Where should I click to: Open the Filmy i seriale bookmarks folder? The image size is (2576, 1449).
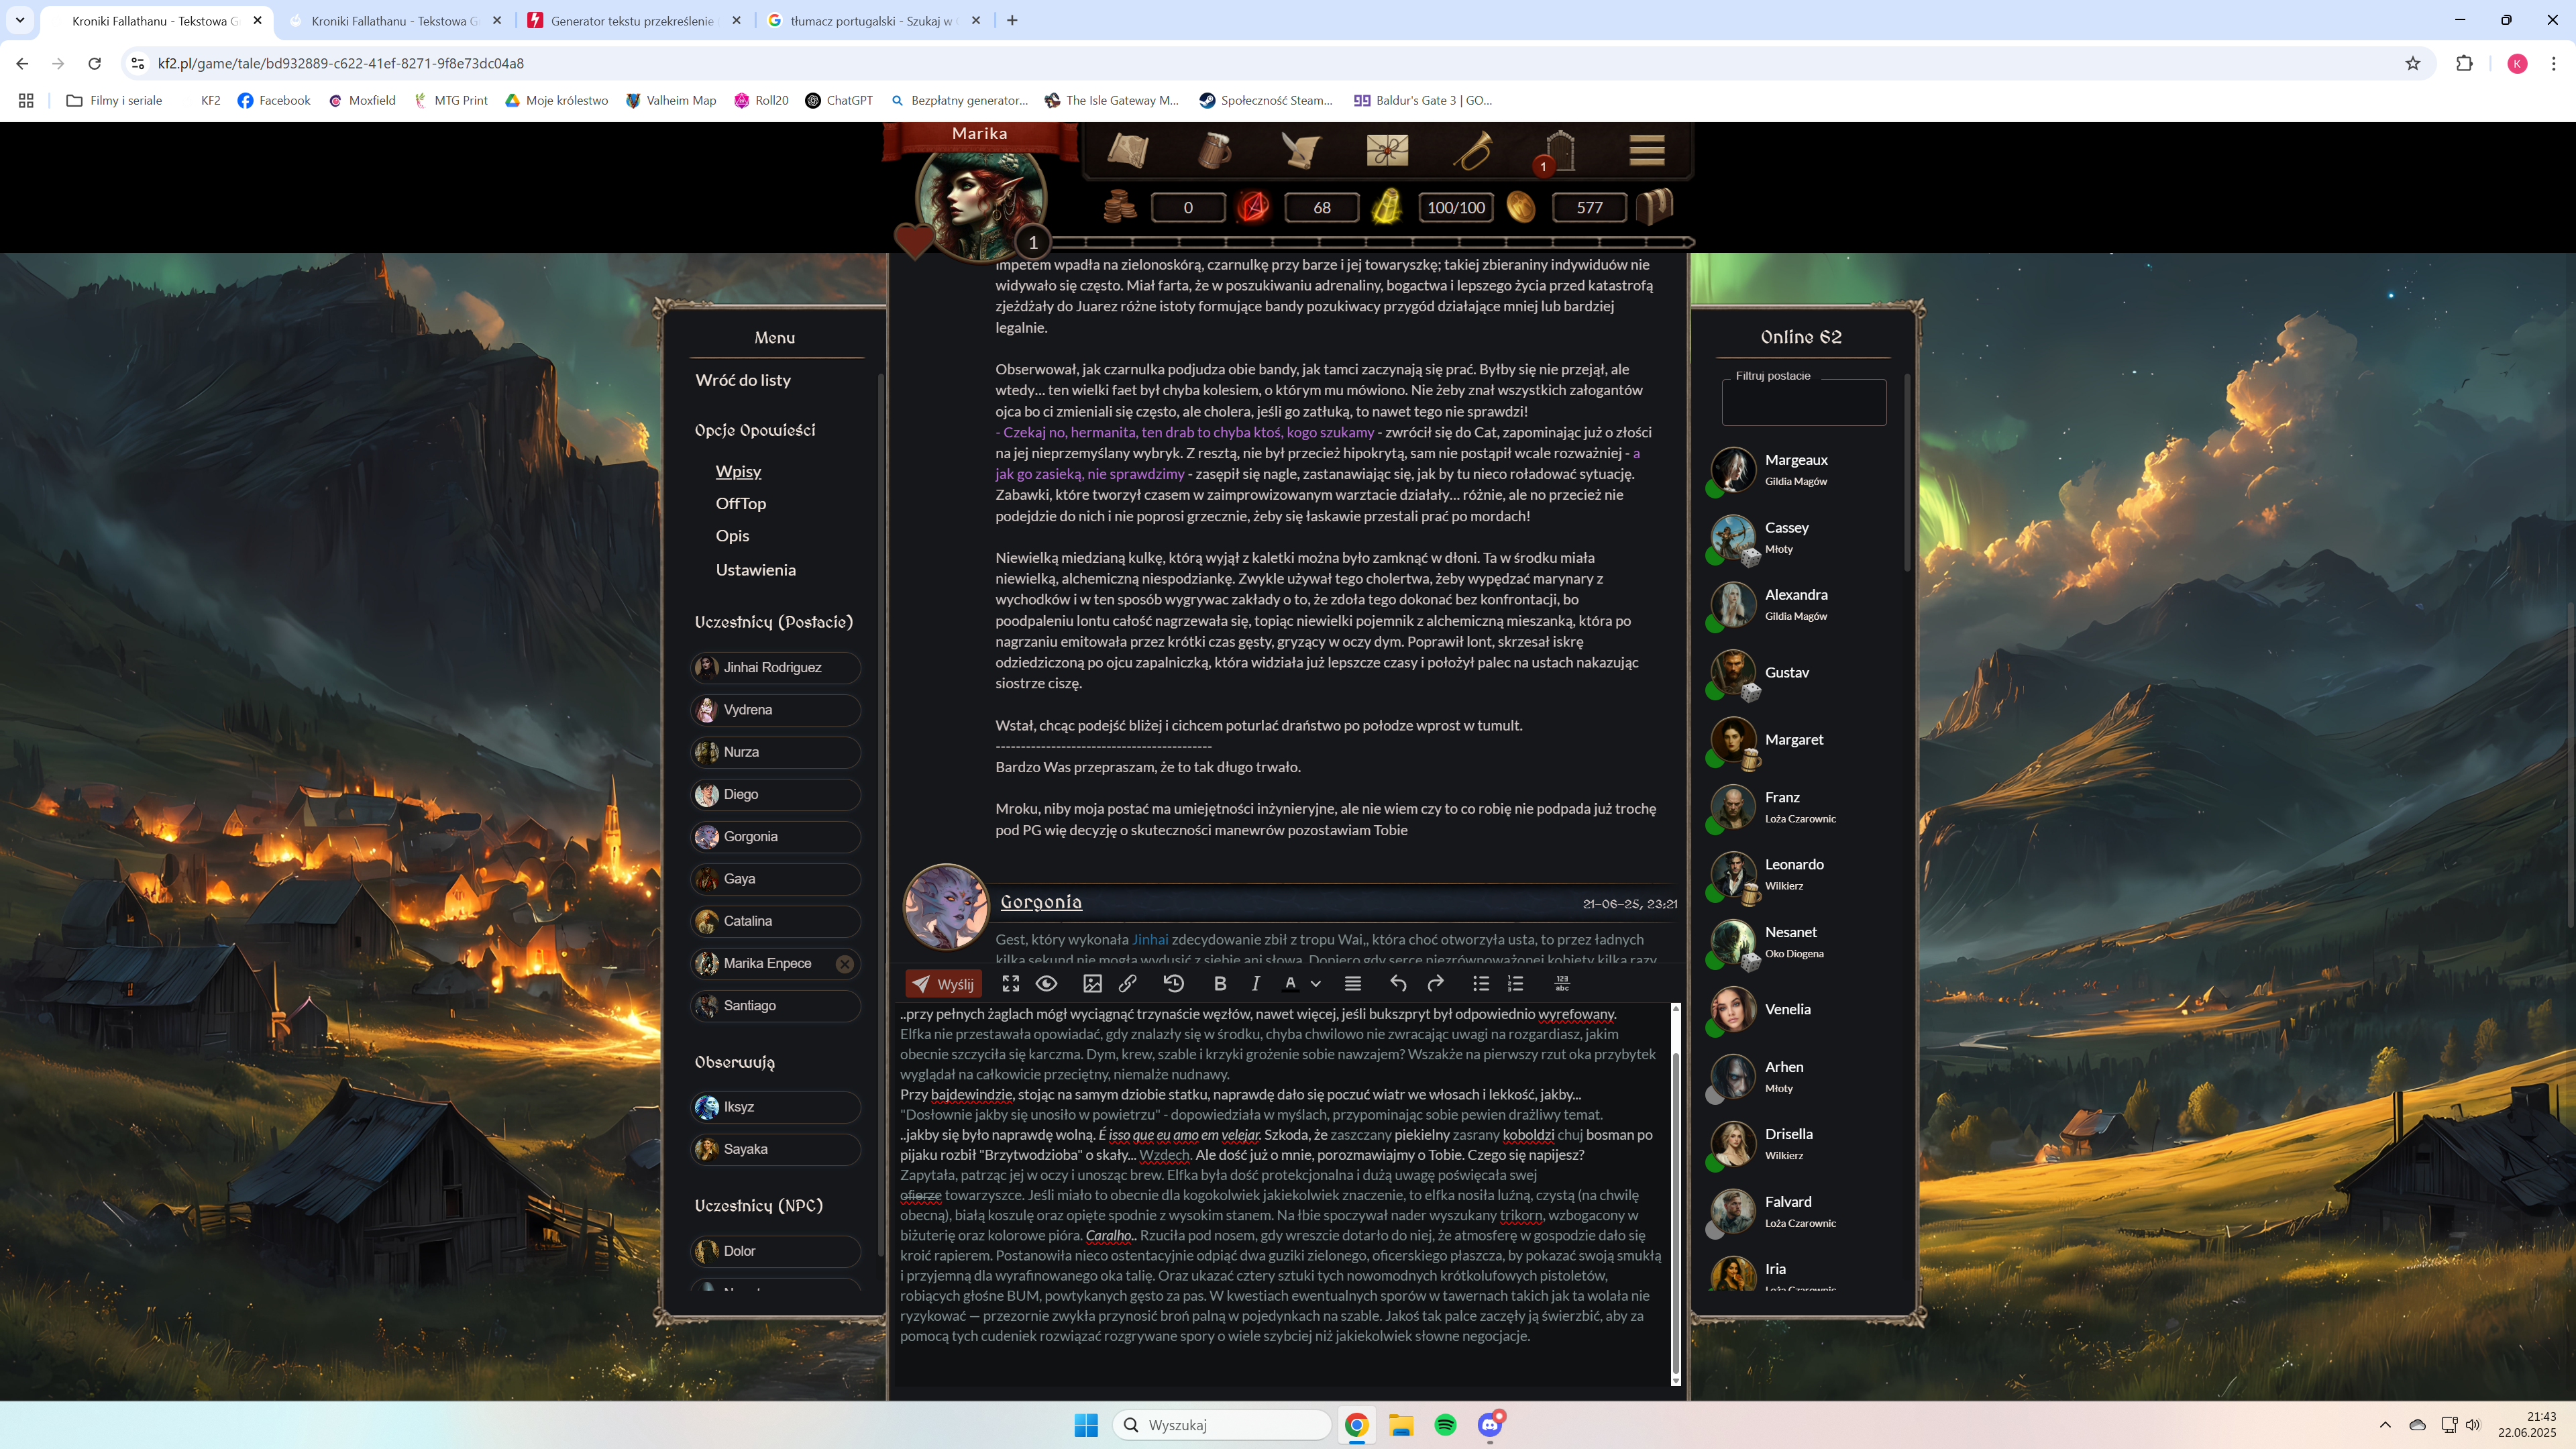114,100
